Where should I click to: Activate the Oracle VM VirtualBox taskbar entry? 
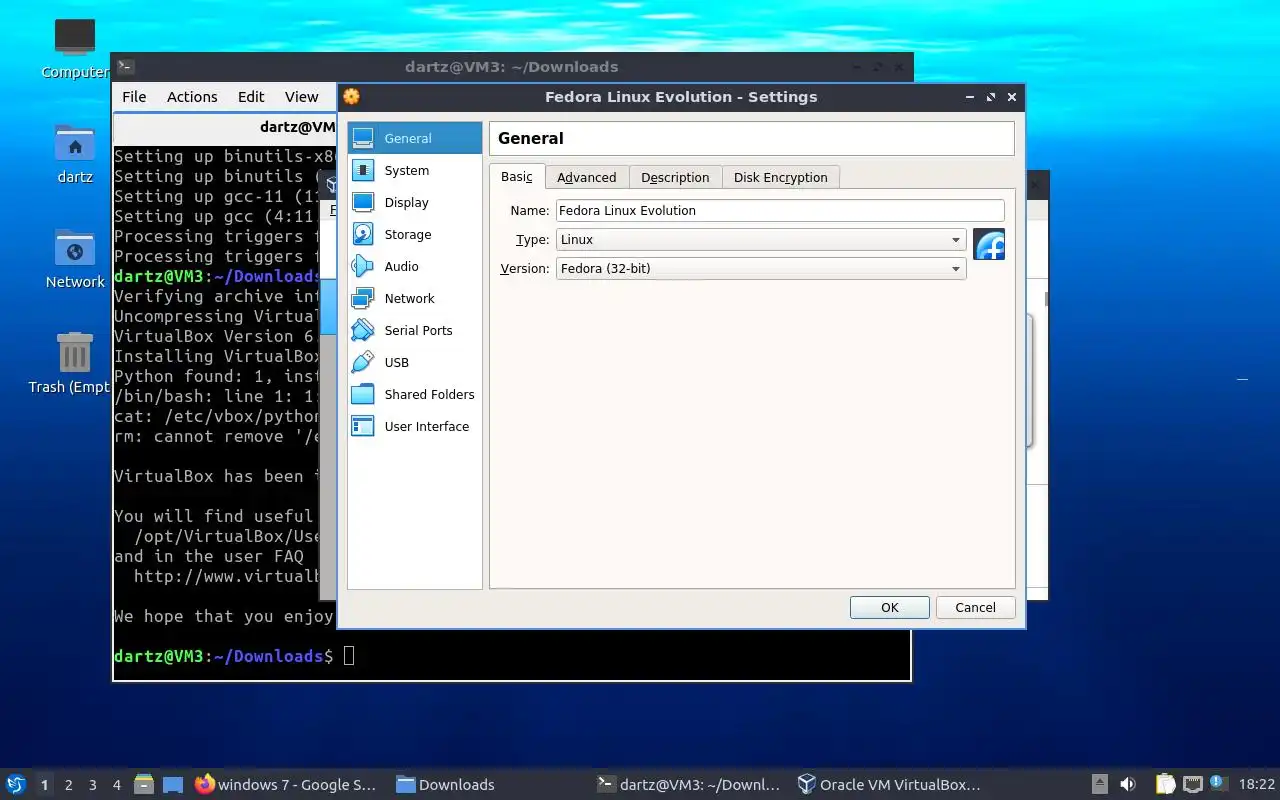point(889,785)
